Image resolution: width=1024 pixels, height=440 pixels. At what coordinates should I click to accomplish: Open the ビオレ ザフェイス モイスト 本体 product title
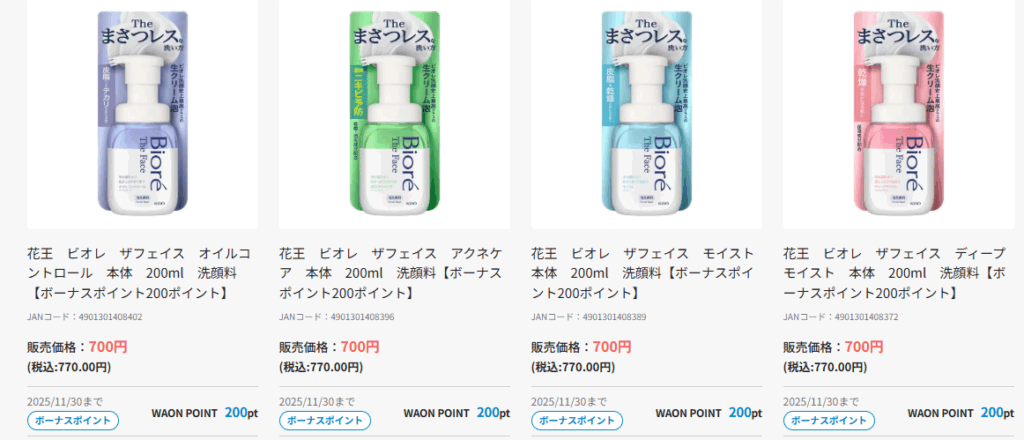point(643,274)
